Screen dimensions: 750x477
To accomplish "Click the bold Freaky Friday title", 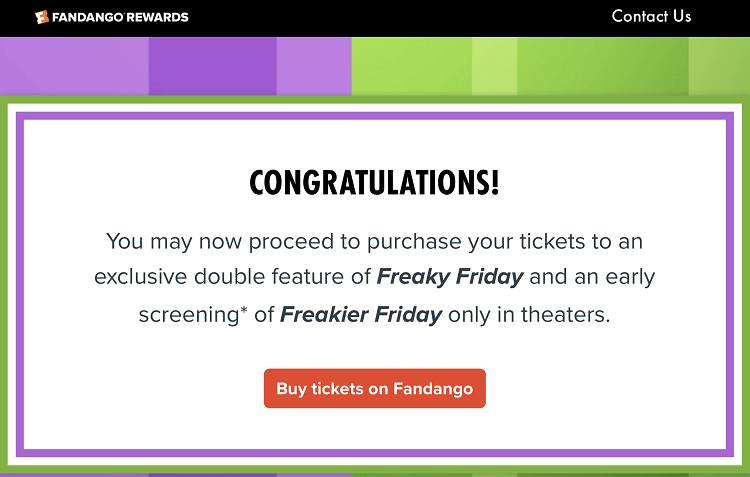I will 450,277.
